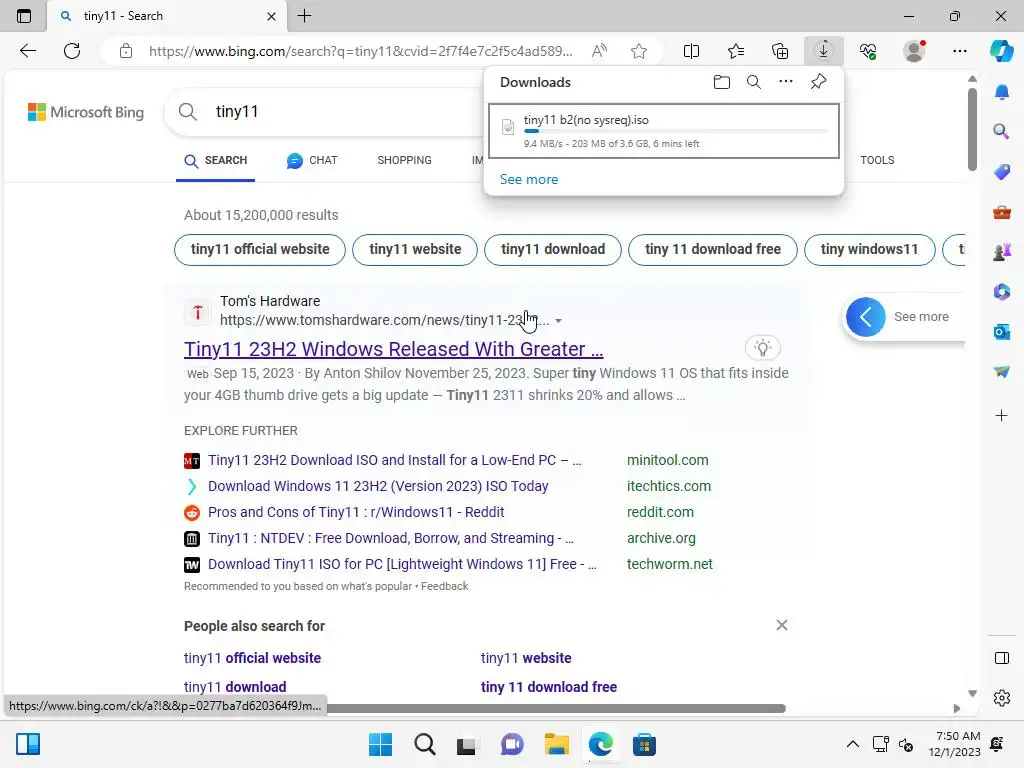The width and height of the screenshot is (1024, 768).
Task: Switch to the SHOPPING tab
Action: [404, 161]
